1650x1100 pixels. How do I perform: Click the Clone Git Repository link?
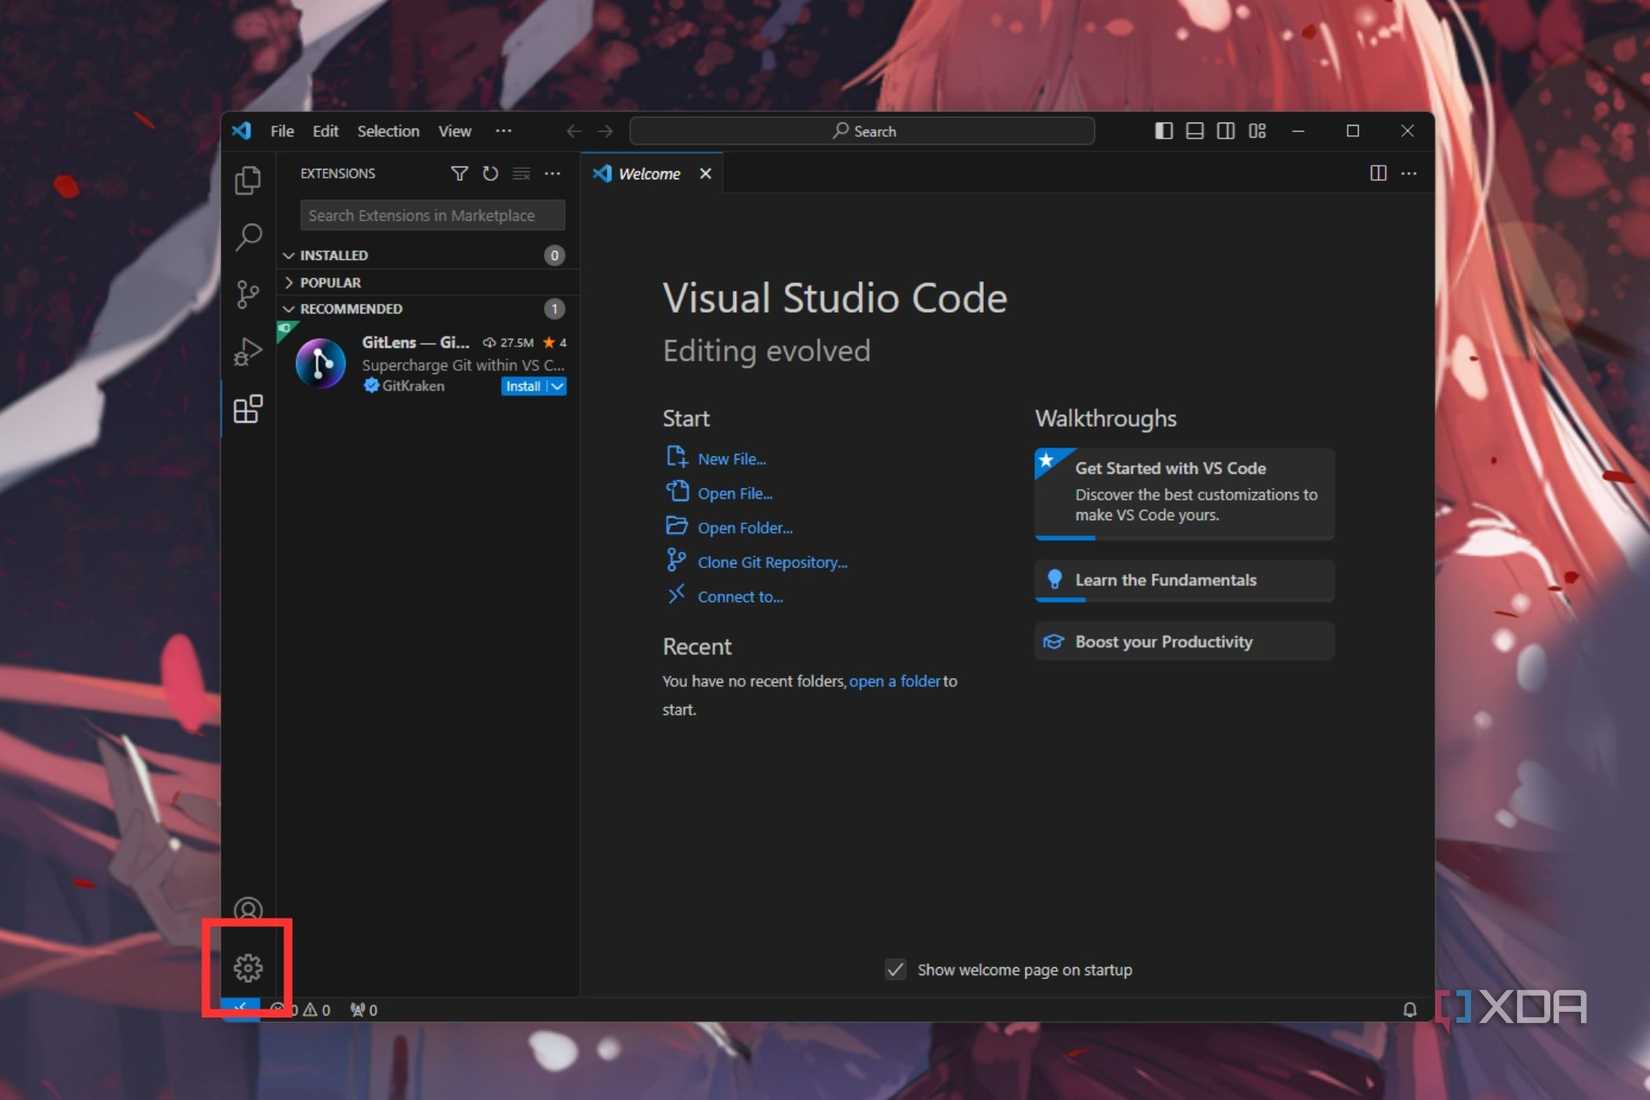771,562
